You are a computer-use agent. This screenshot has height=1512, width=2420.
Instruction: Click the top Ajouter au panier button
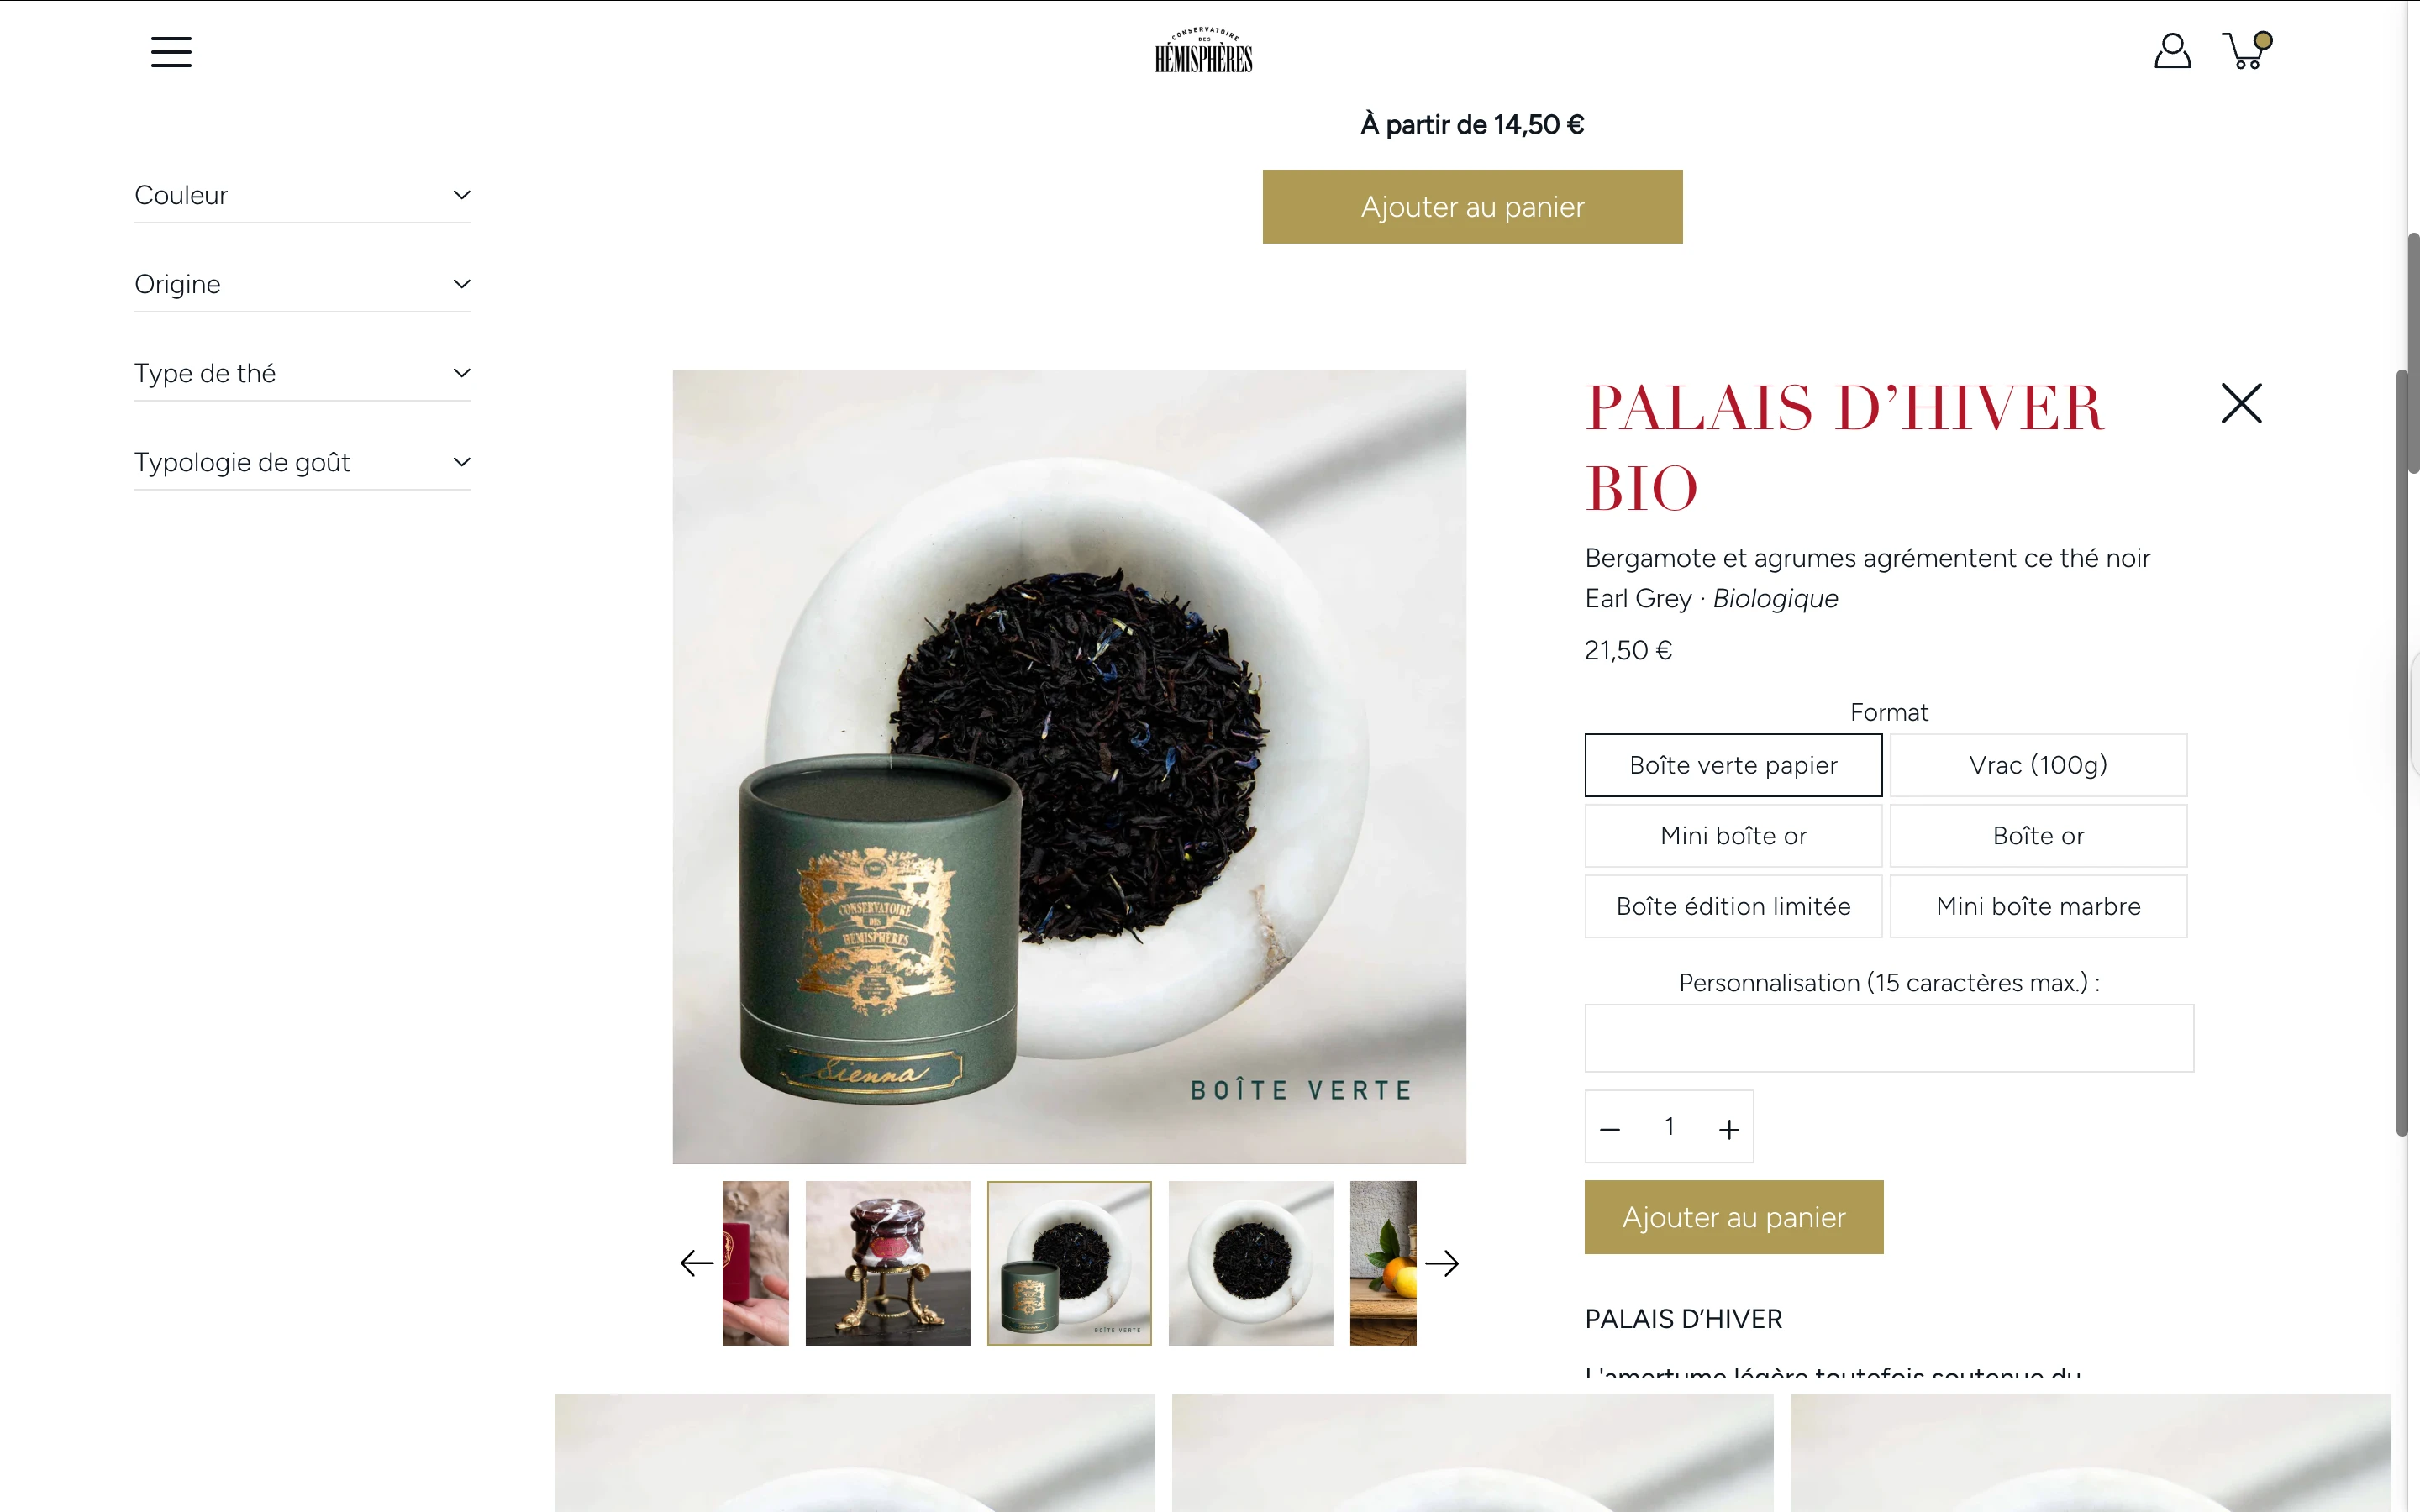1472,207
